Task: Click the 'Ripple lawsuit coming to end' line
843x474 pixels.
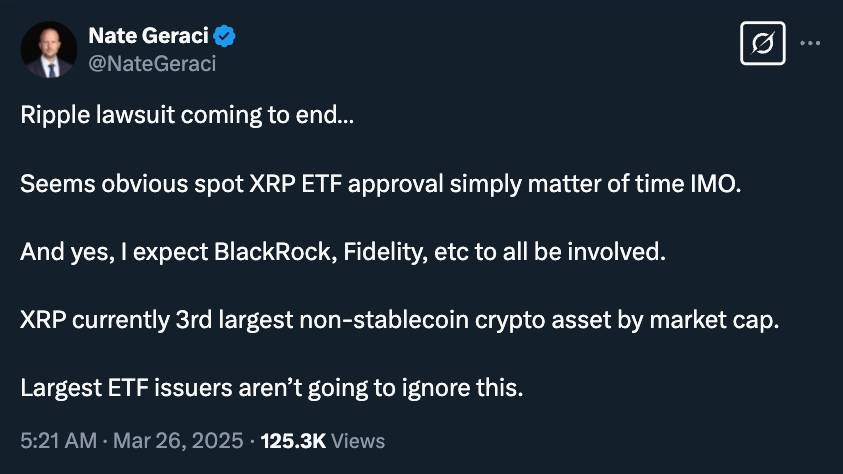Action: 187,115
